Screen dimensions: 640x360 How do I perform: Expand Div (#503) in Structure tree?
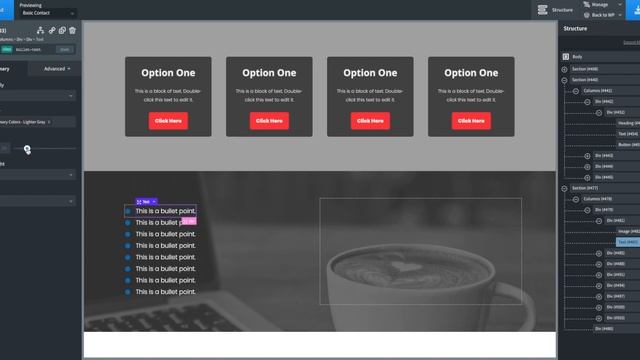[599, 318]
